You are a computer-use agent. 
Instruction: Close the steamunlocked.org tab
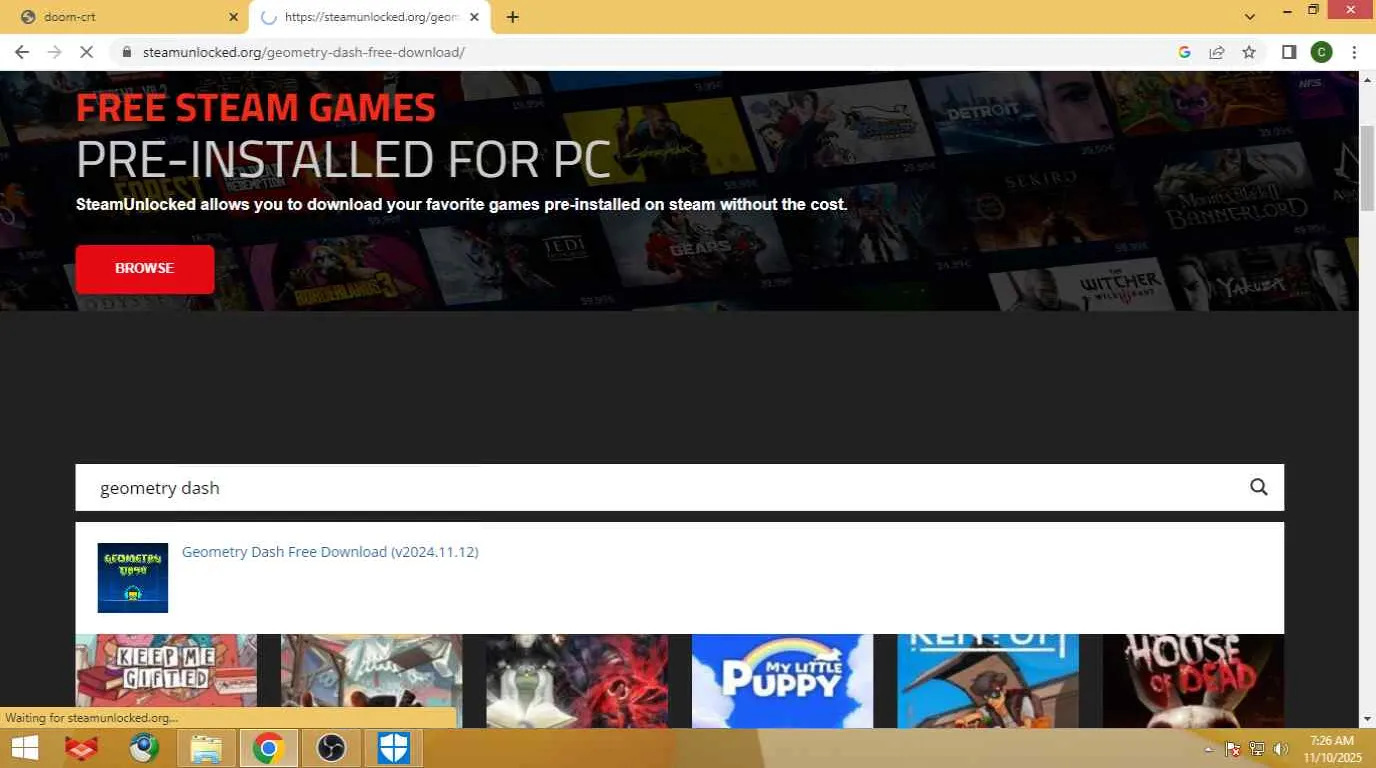click(x=474, y=17)
